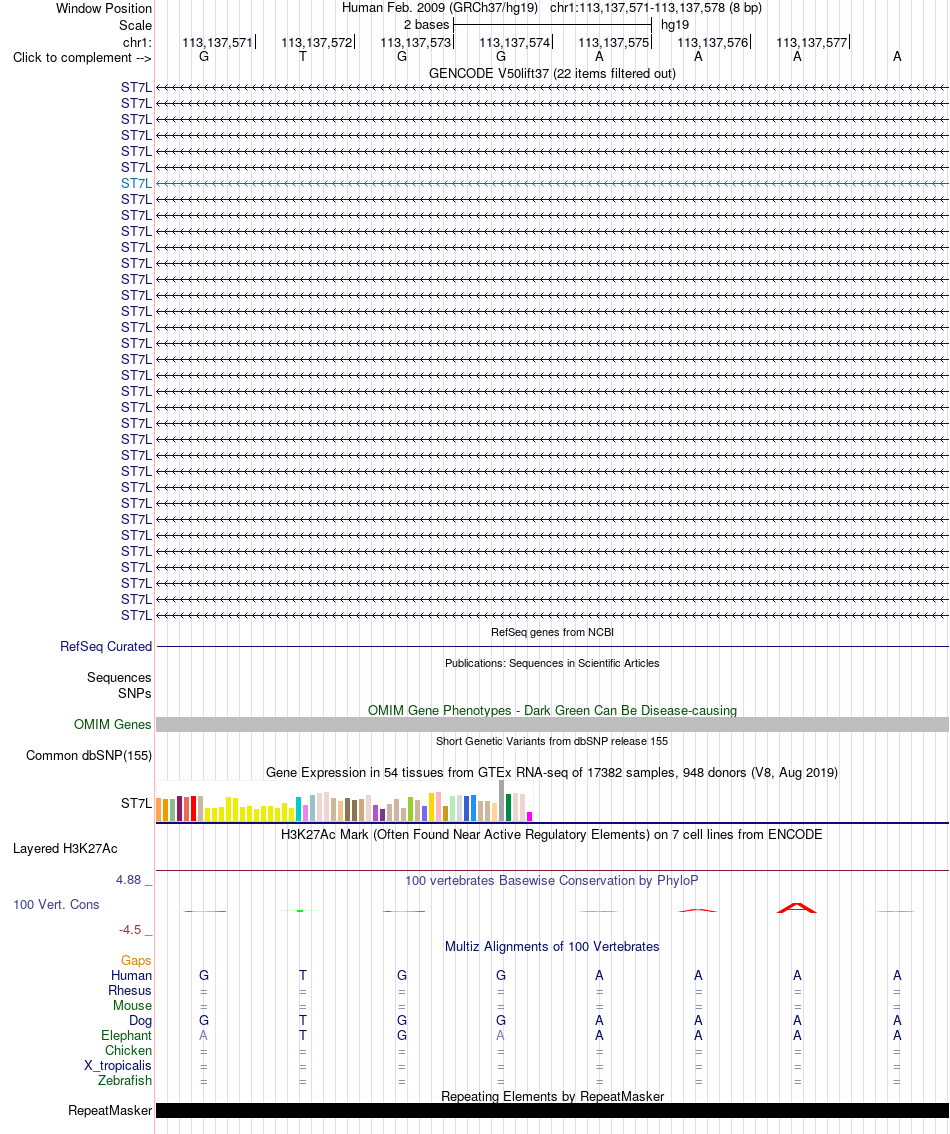The height and width of the screenshot is (1134, 950).
Task: Click the T base in the Elephant alignment row
Action: (303, 1036)
